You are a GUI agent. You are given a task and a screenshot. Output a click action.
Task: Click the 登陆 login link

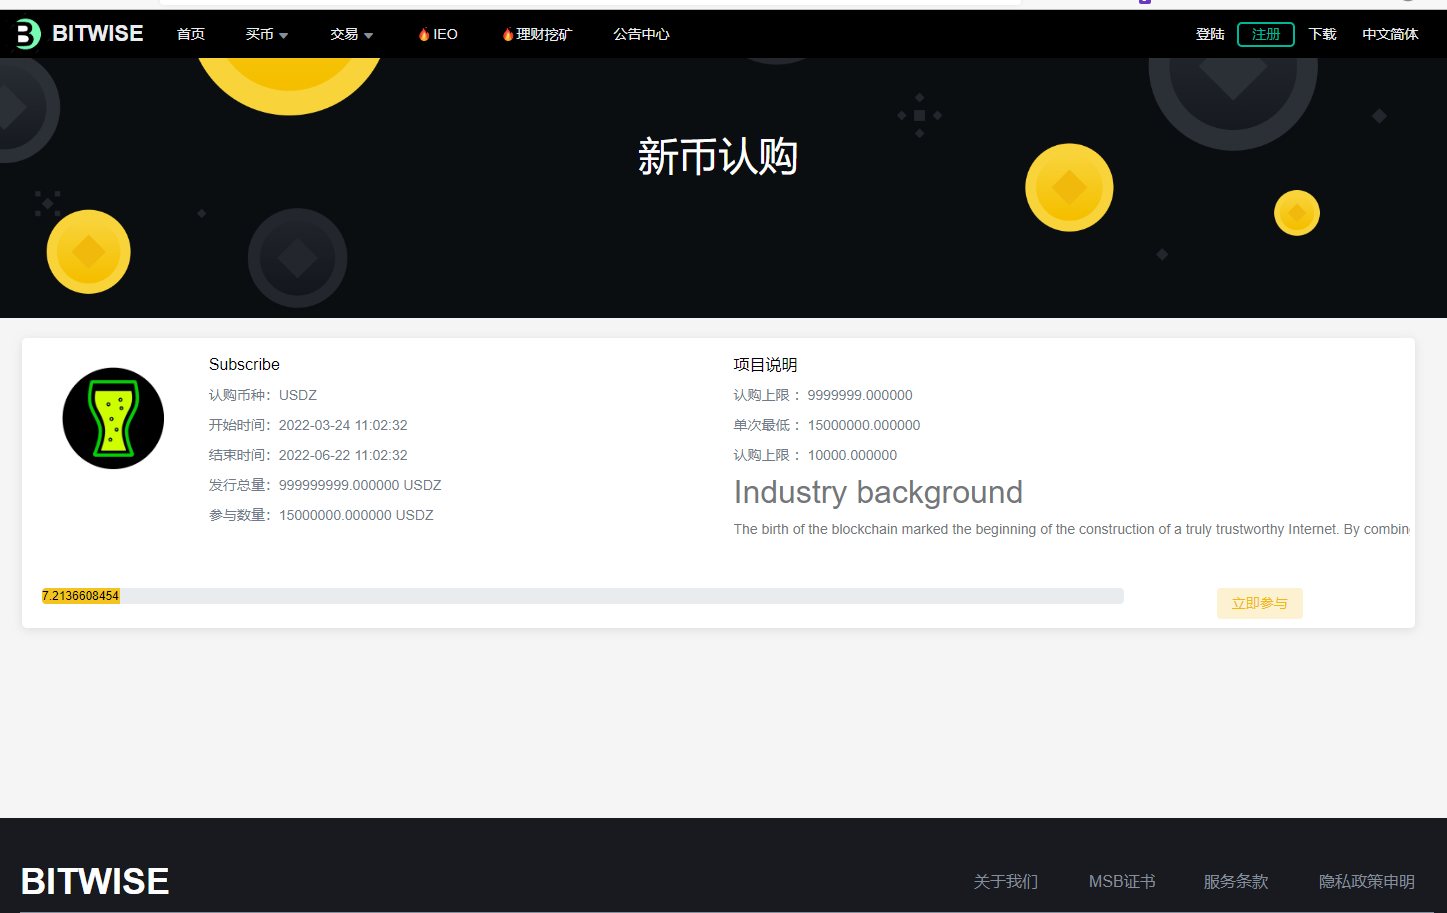(1210, 34)
